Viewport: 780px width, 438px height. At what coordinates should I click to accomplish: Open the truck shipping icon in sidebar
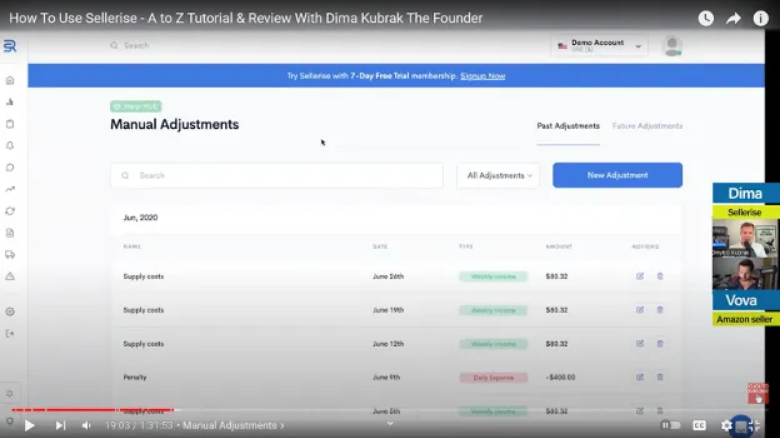tap(10, 254)
